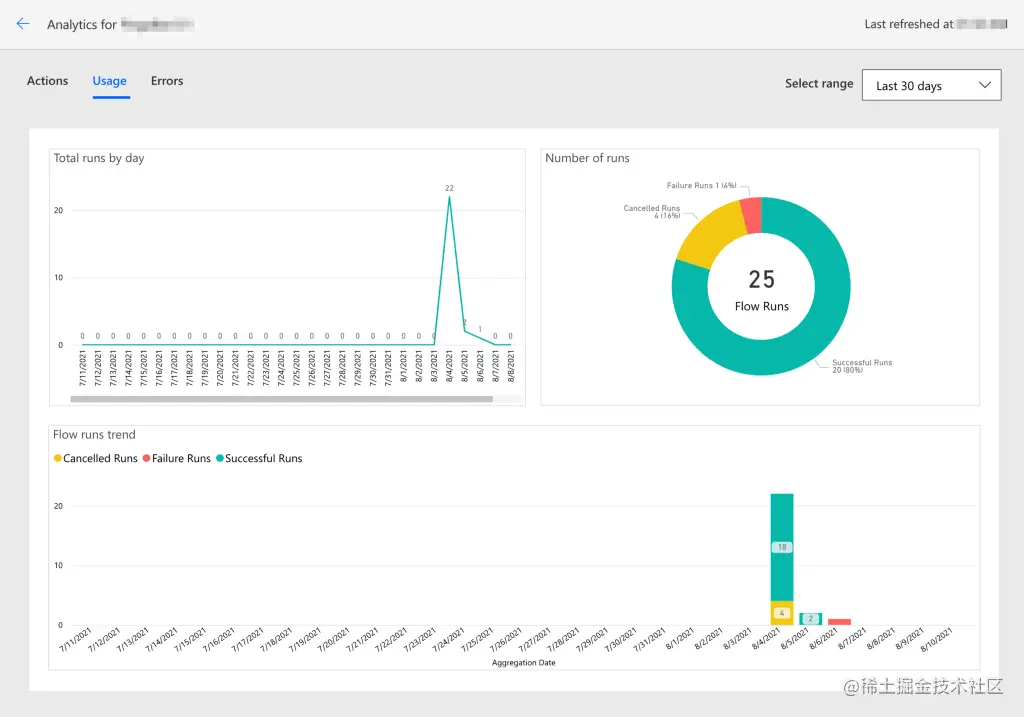Click the yellow 4 cancelled runs bar

point(782,613)
